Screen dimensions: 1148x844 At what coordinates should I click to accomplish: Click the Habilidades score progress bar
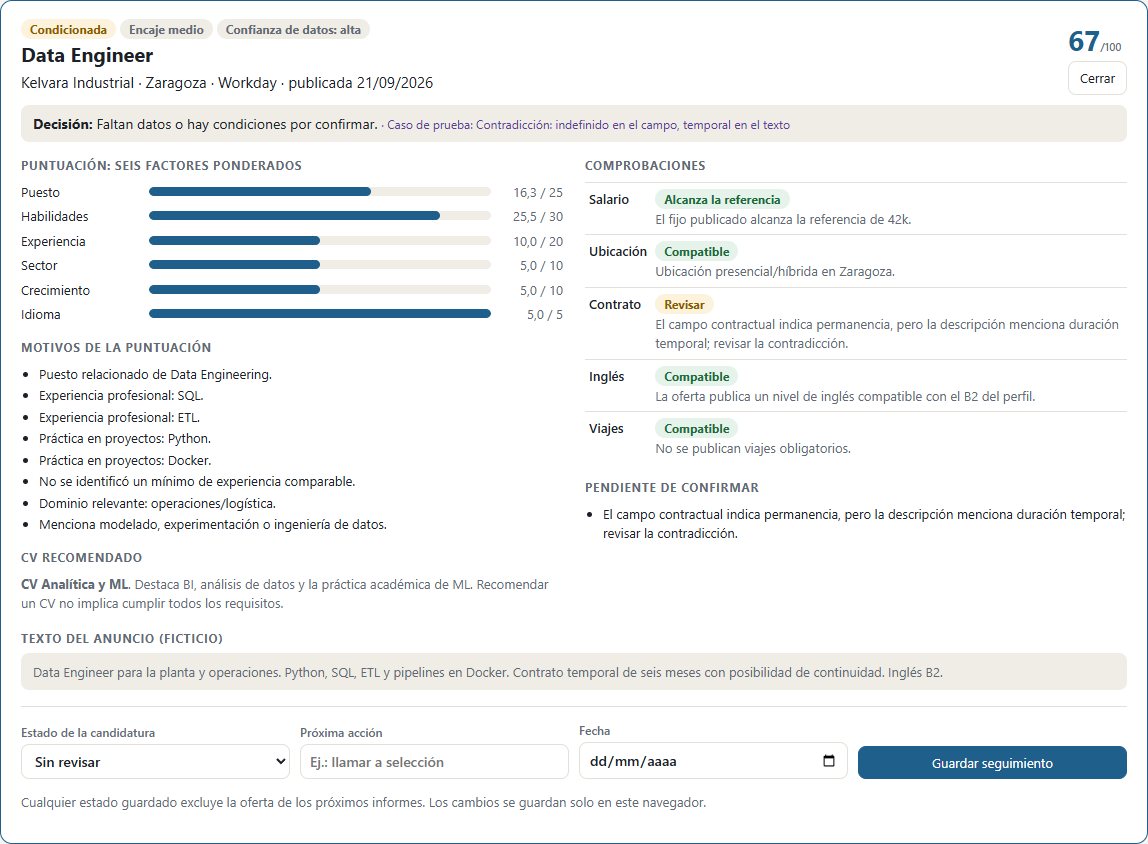pyautogui.click(x=320, y=216)
